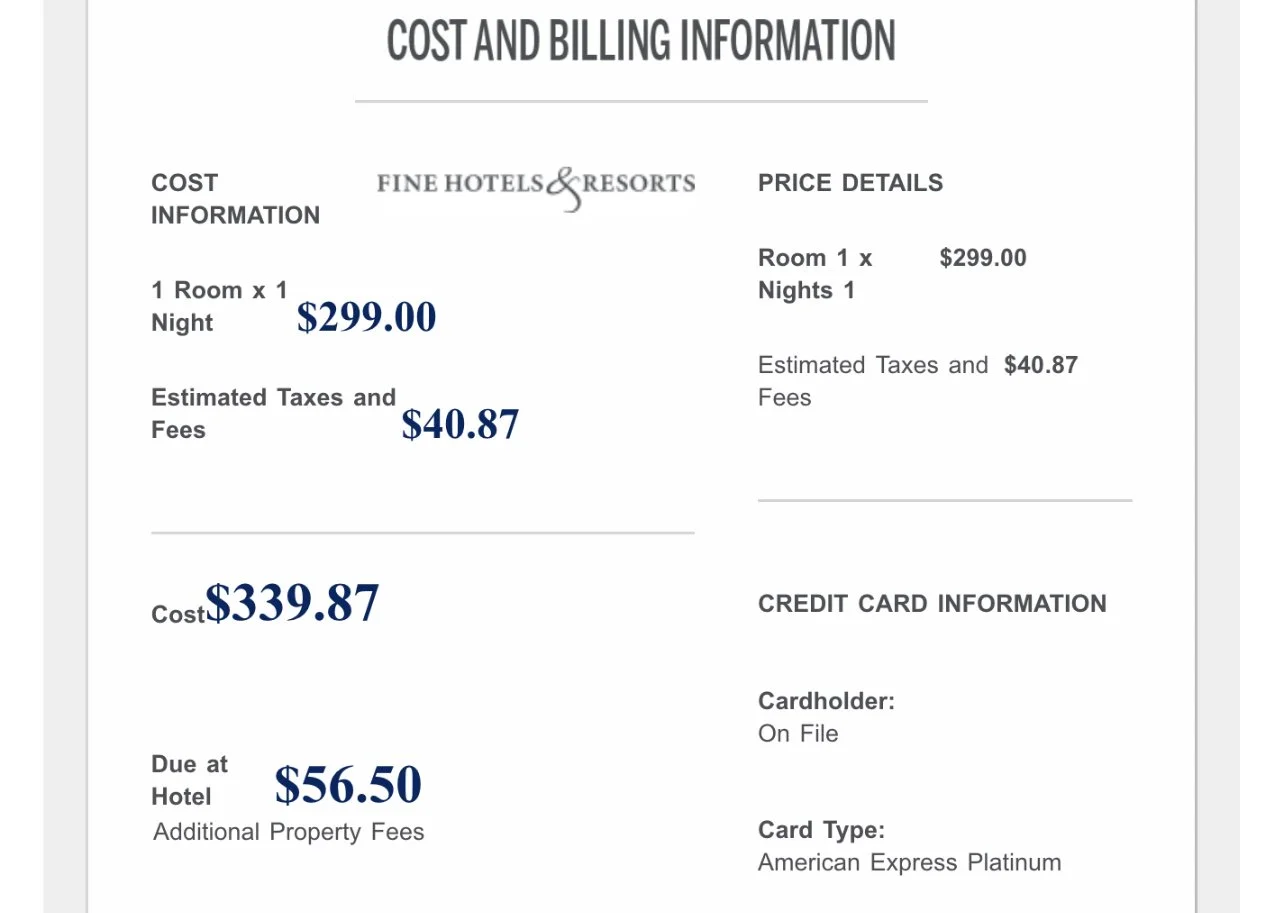Click the Cost Information section title
This screenshot has width=1284, height=913.
click(x=236, y=199)
